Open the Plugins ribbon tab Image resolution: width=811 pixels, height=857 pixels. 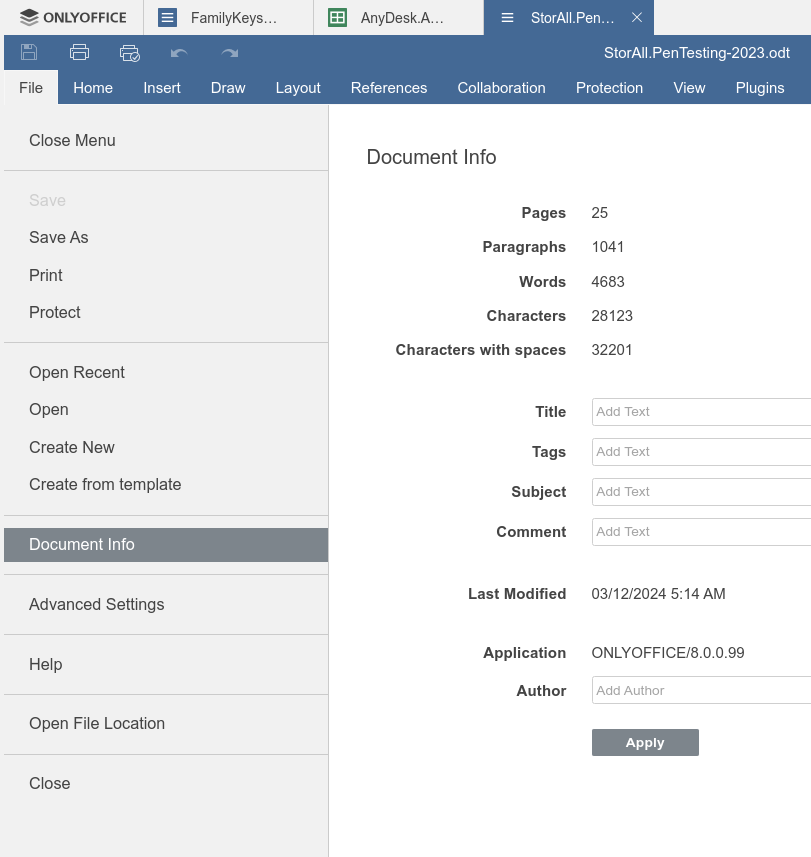tap(760, 87)
